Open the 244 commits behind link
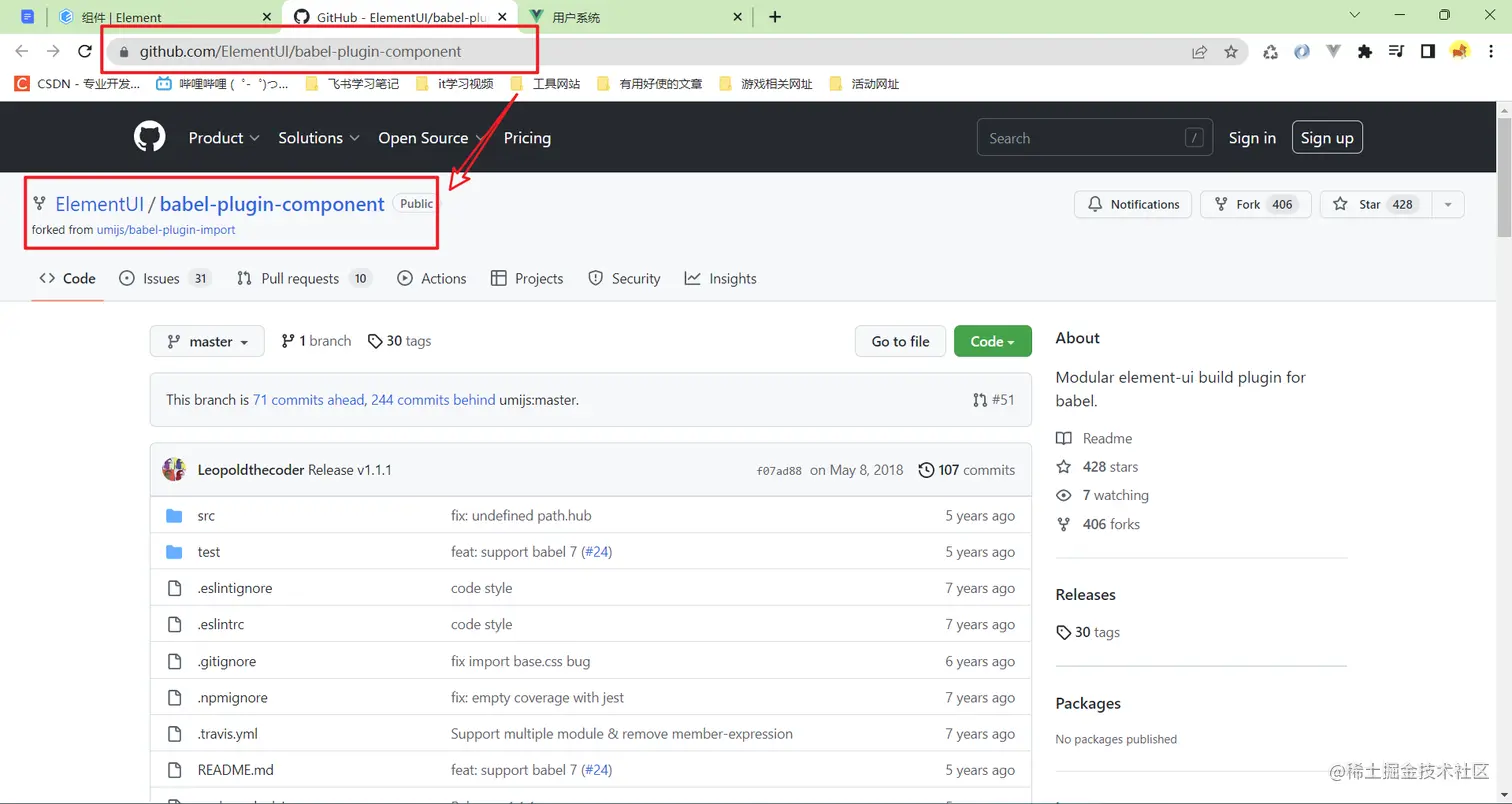This screenshot has width=1512, height=804. pos(433,400)
